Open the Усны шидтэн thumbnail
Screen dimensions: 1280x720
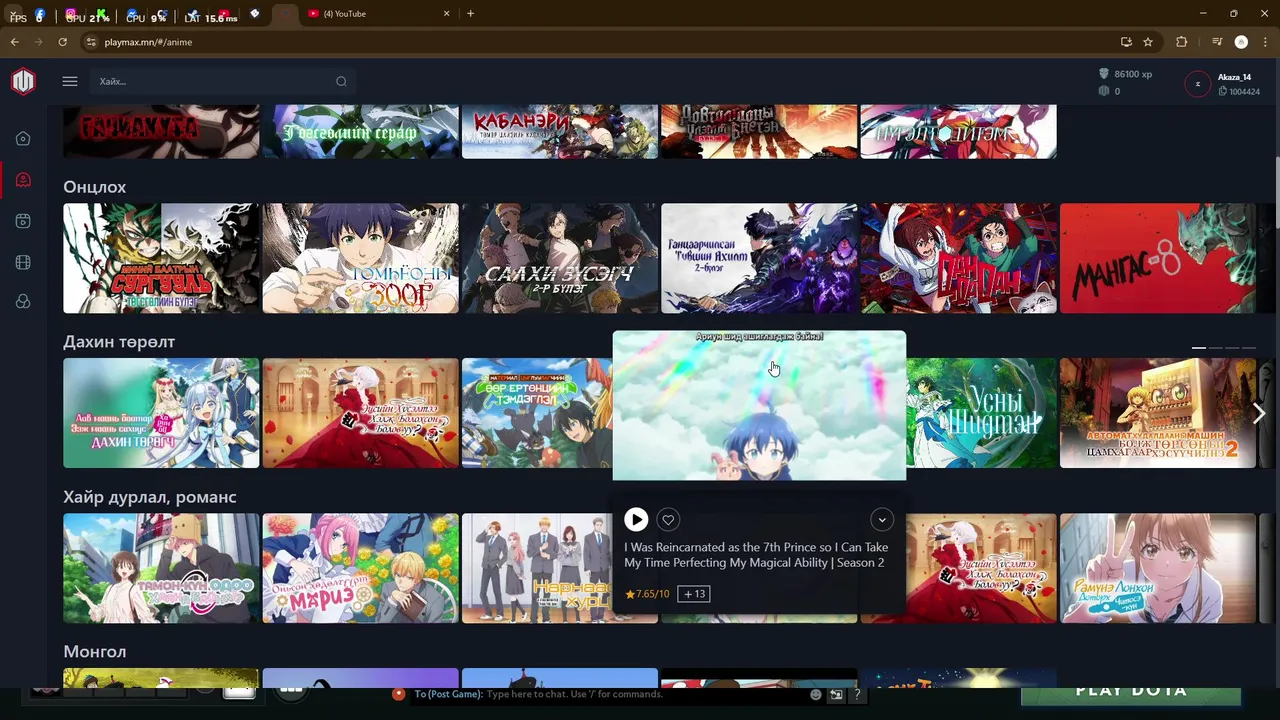click(x=981, y=413)
